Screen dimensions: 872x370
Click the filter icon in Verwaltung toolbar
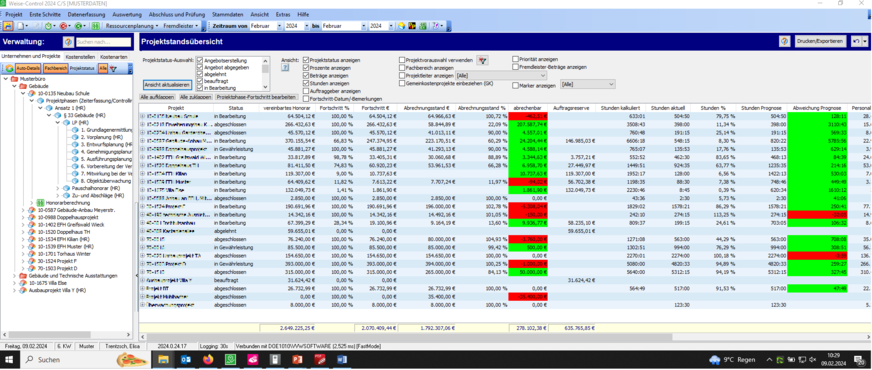[113, 68]
